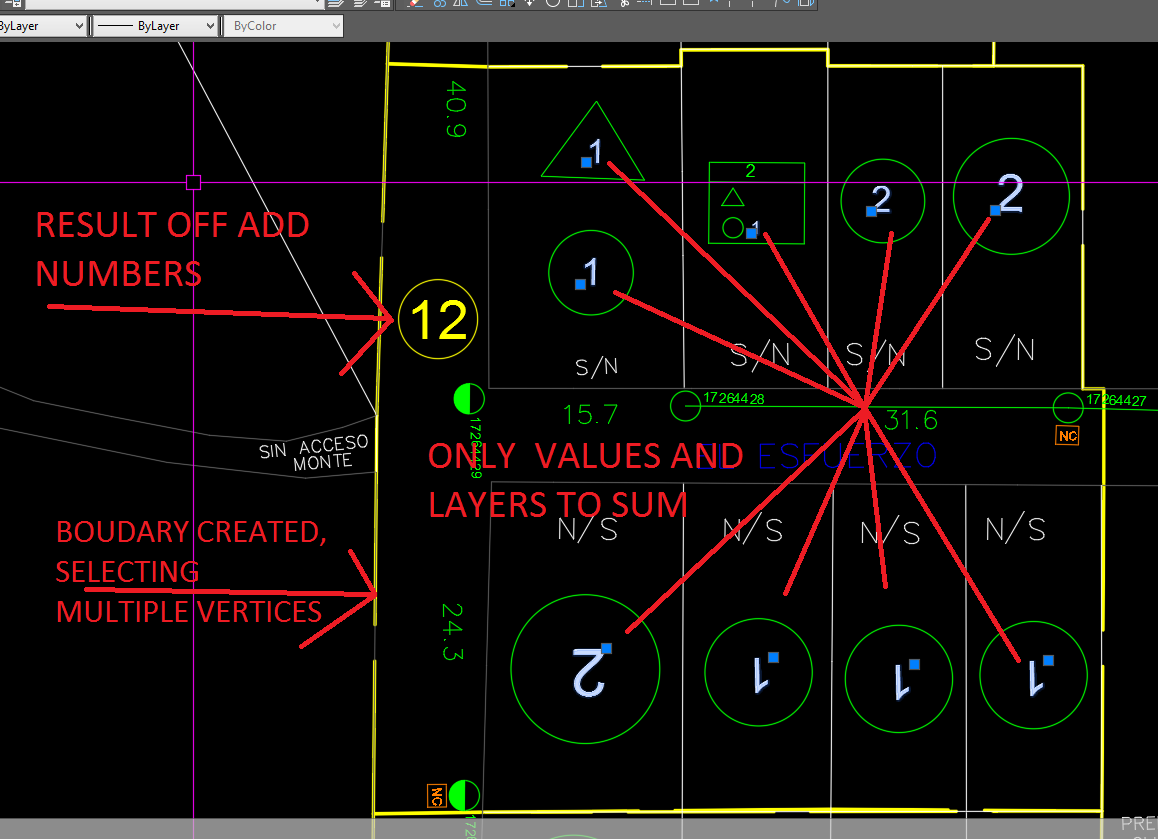The height and width of the screenshot is (839, 1158).
Task: Expand the leftmost ByLayer color dropdown
Action: click(42, 26)
